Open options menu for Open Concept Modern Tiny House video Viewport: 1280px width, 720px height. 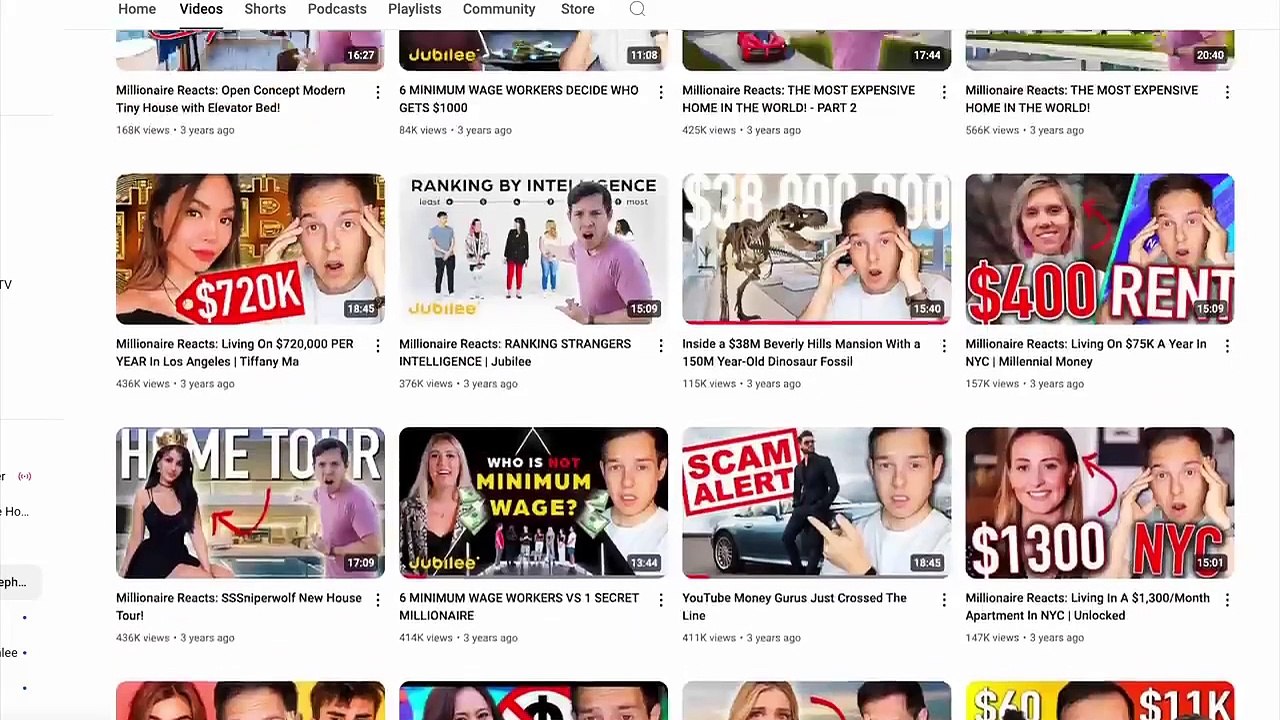point(377,92)
